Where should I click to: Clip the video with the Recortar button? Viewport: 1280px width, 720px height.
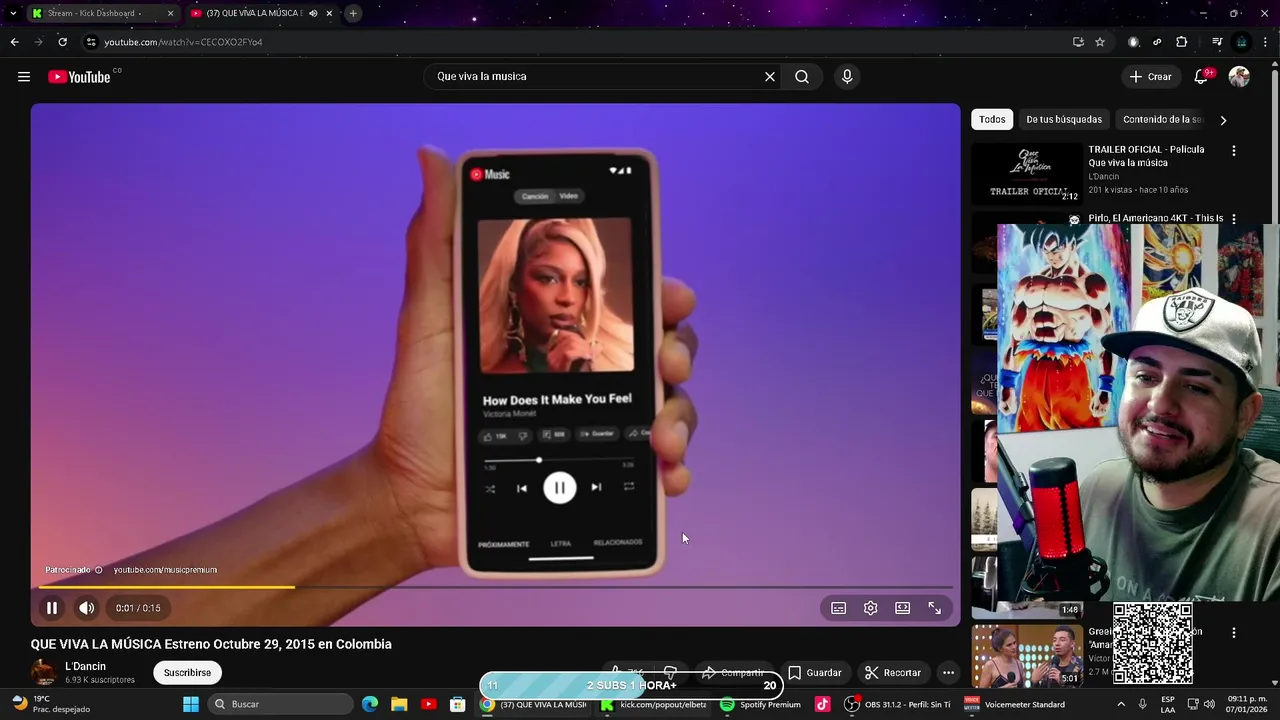[892, 673]
